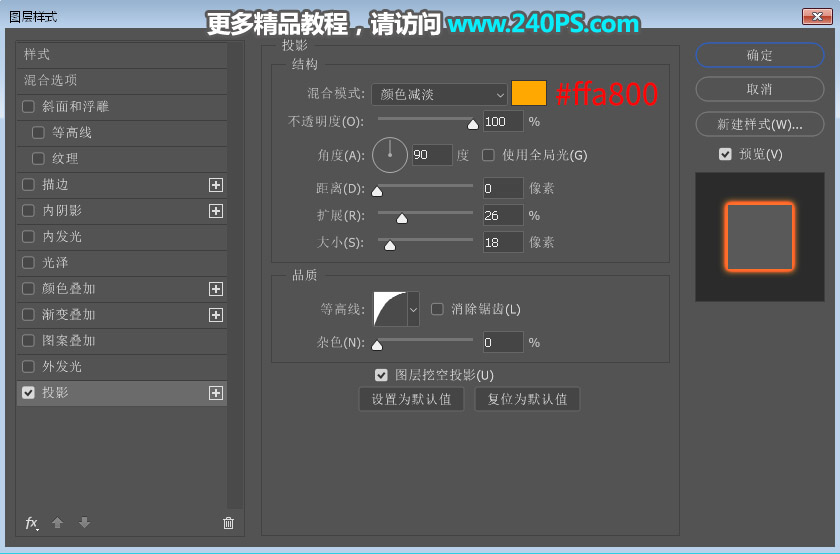Toggle 消除锯齿 checkbox
The width and height of the screenshot is (840, 554).
[x=437, y=309]
